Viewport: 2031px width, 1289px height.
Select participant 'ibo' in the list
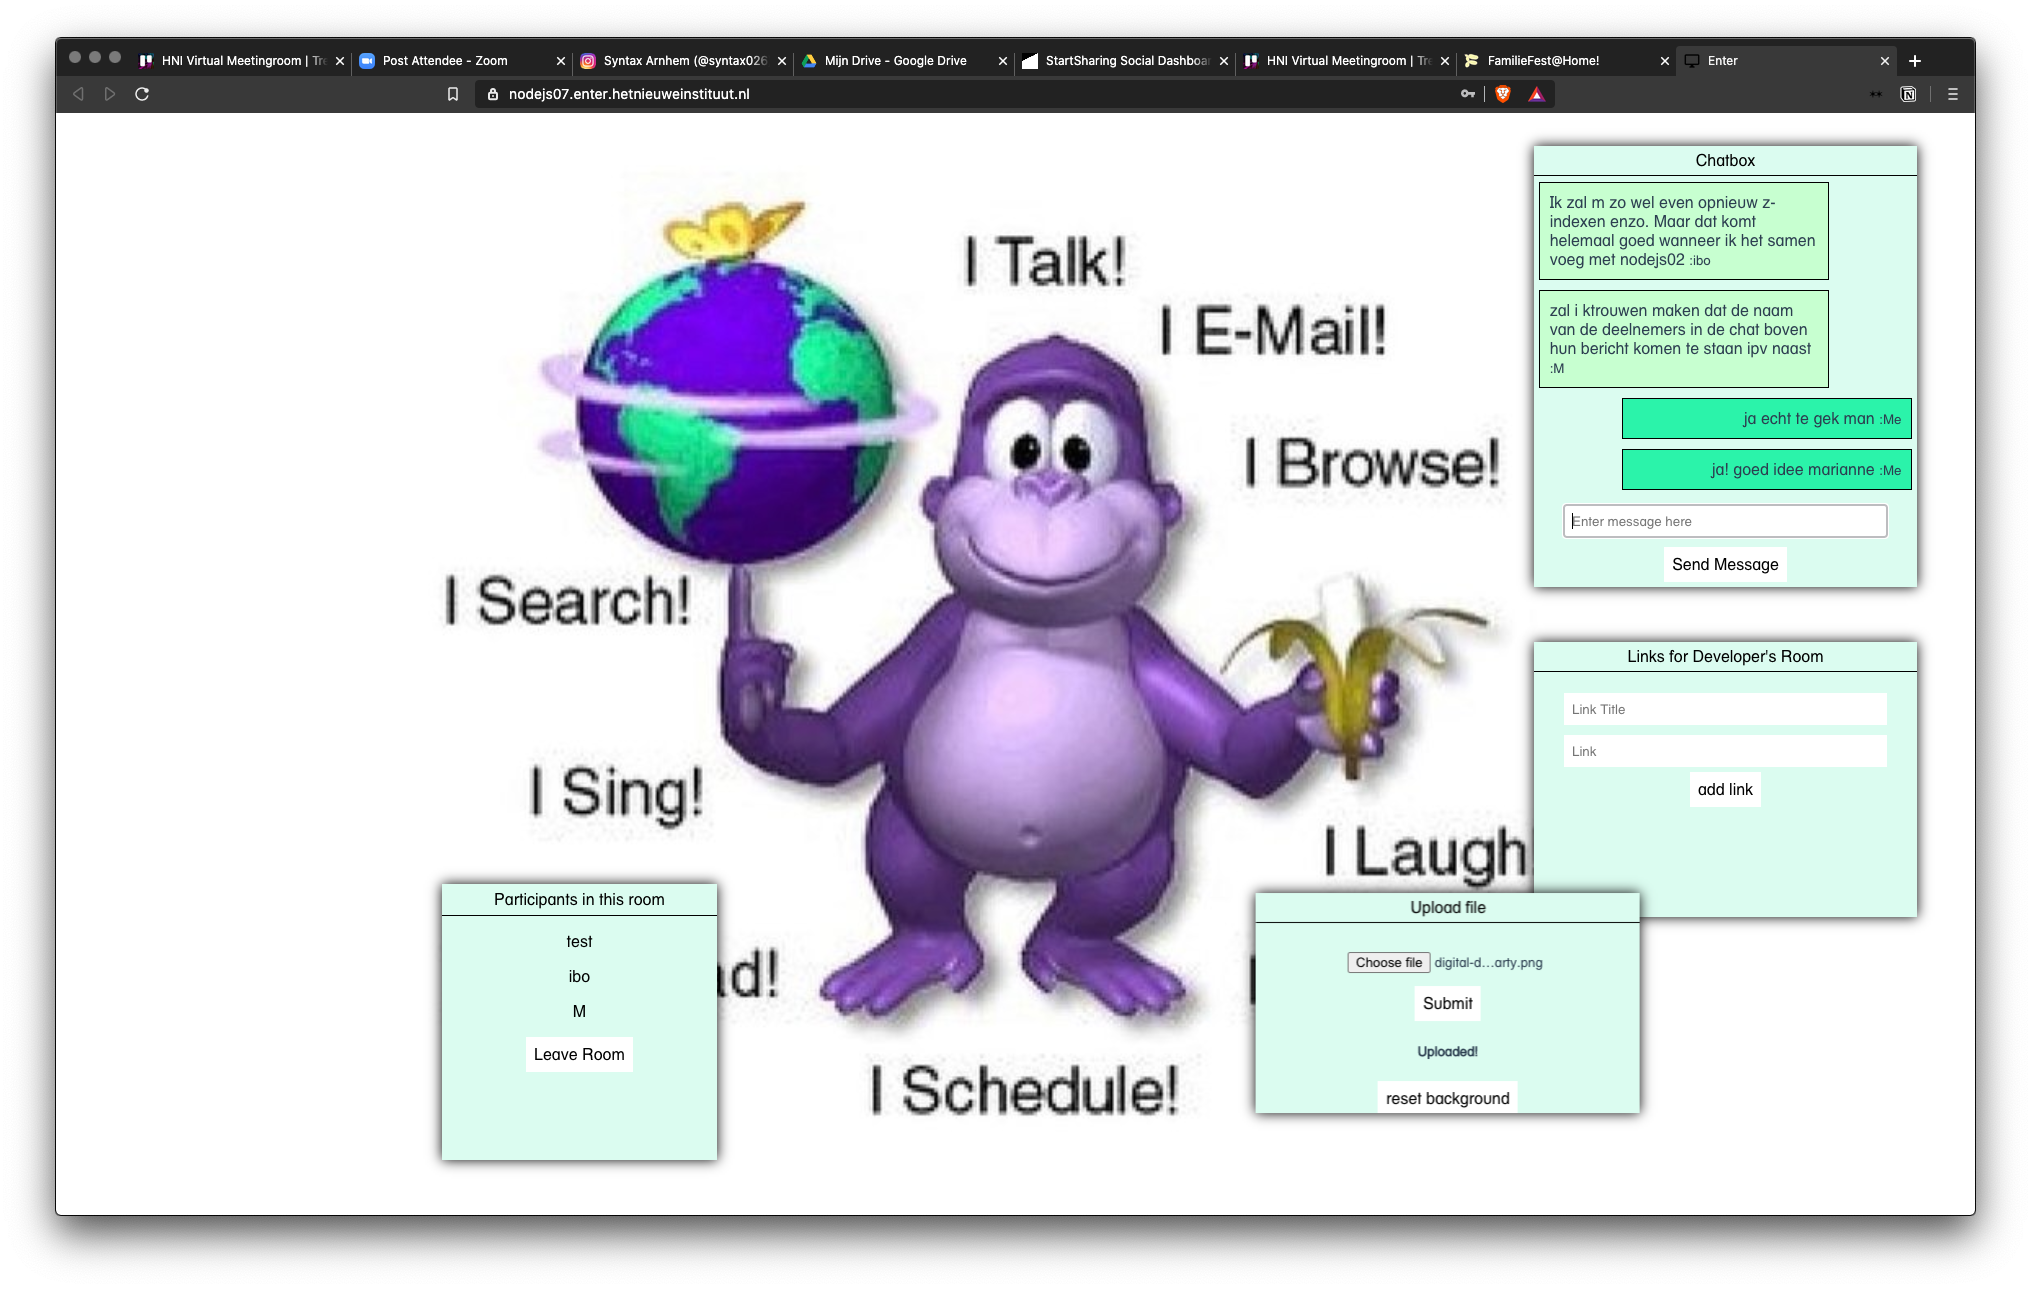coord(579,976)
